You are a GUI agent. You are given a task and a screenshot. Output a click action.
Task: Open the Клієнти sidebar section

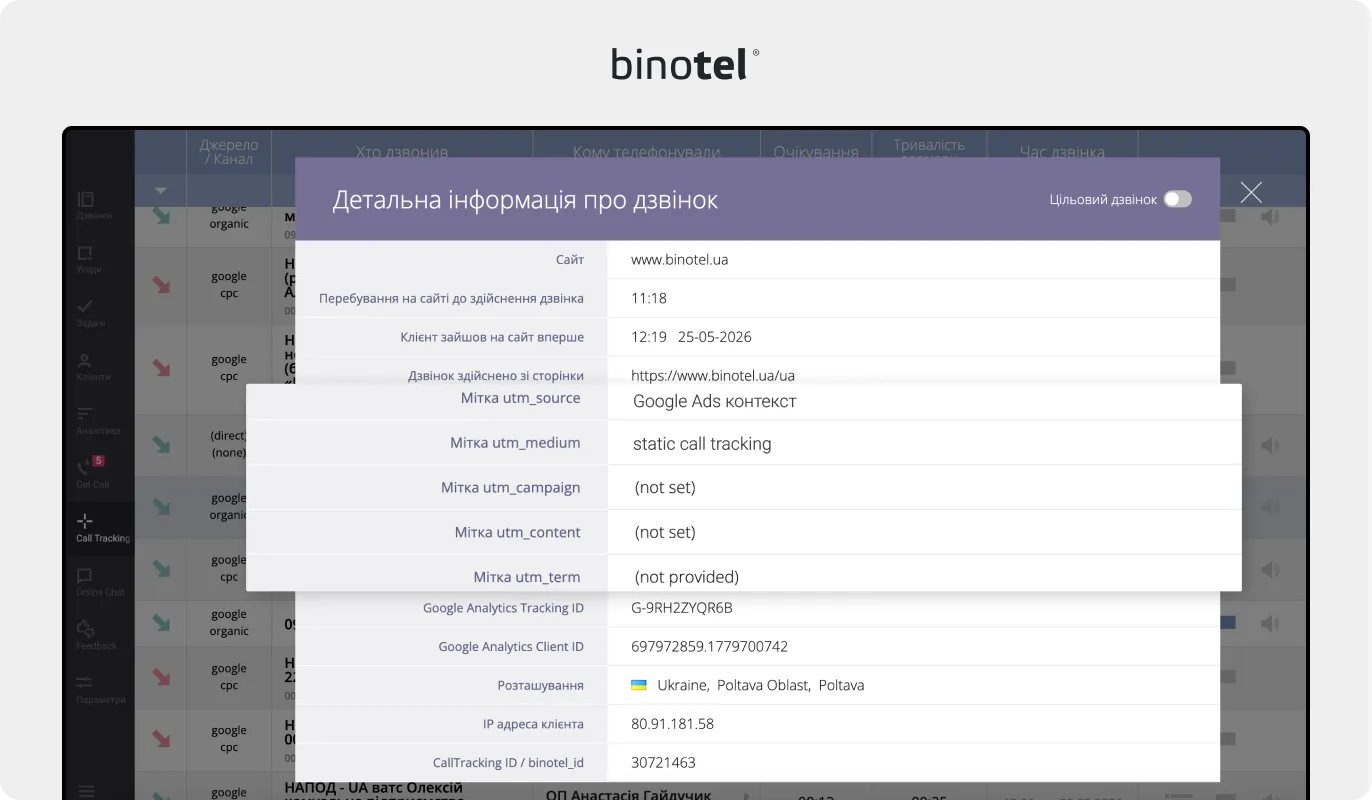click(x=92, y=367)
